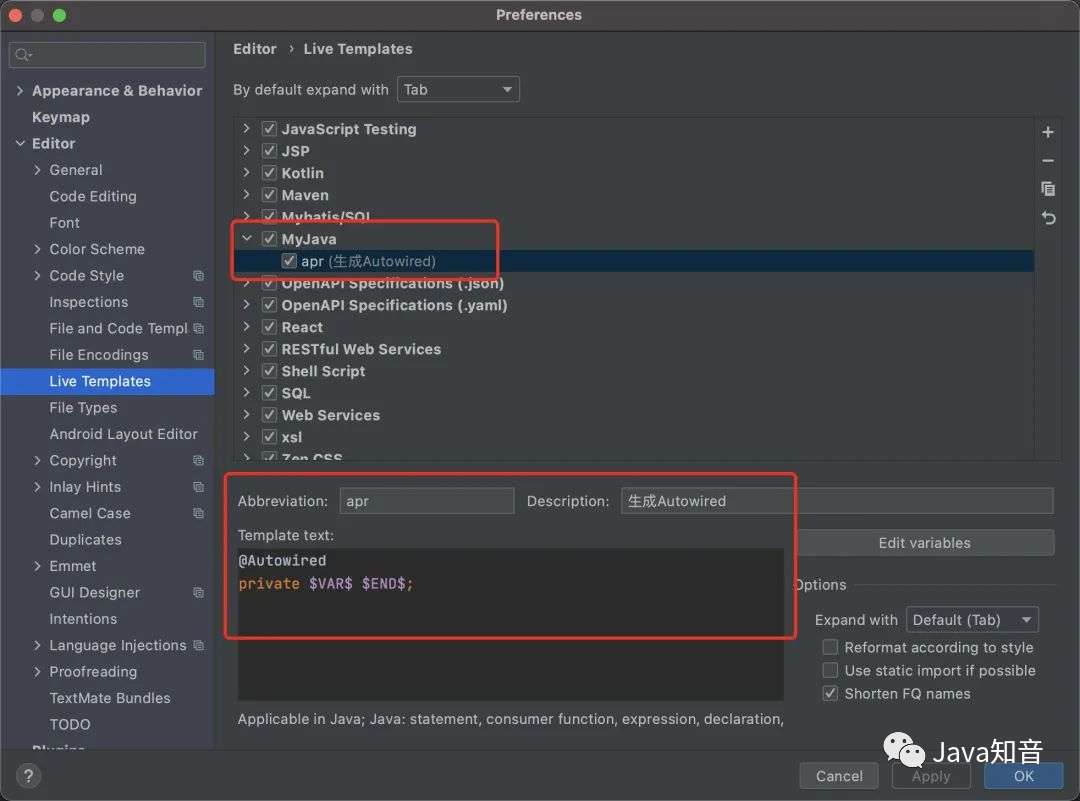Open the Keymap settings page
Viewport: 1080px width, 801px height.
(61, 117)
